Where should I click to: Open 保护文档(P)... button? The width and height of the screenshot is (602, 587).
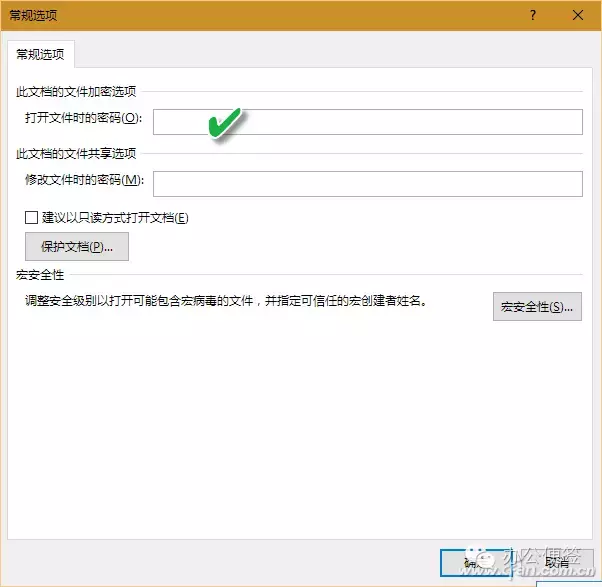77,246
